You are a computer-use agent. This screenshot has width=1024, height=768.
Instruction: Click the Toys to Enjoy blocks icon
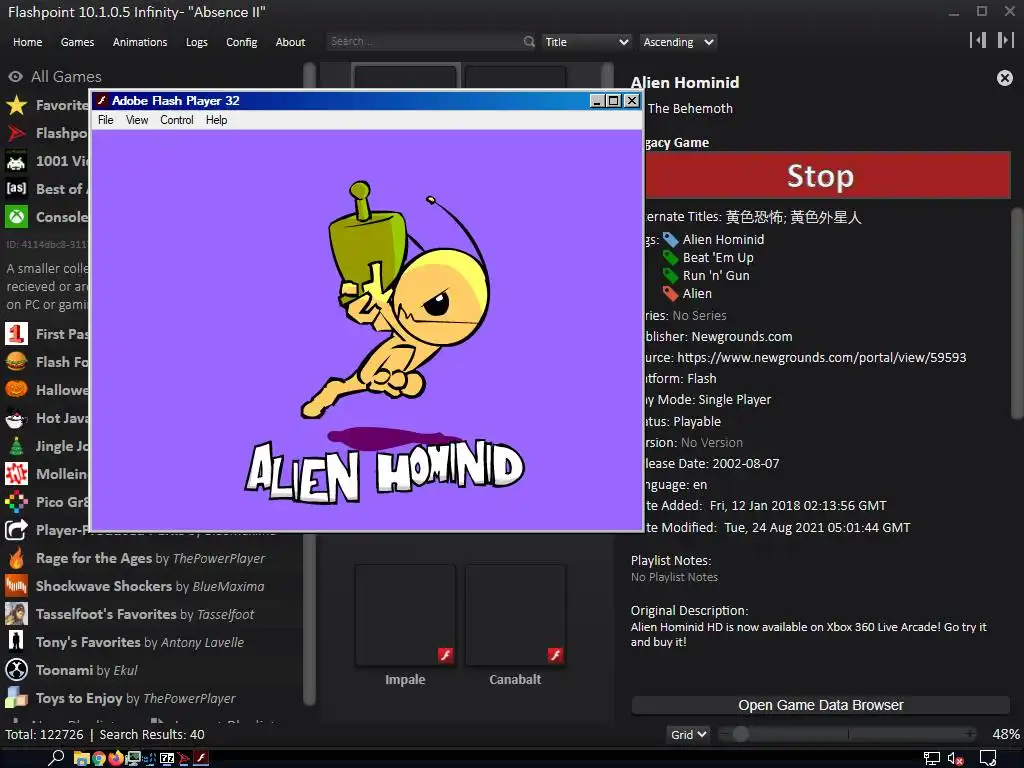(16, 698)
